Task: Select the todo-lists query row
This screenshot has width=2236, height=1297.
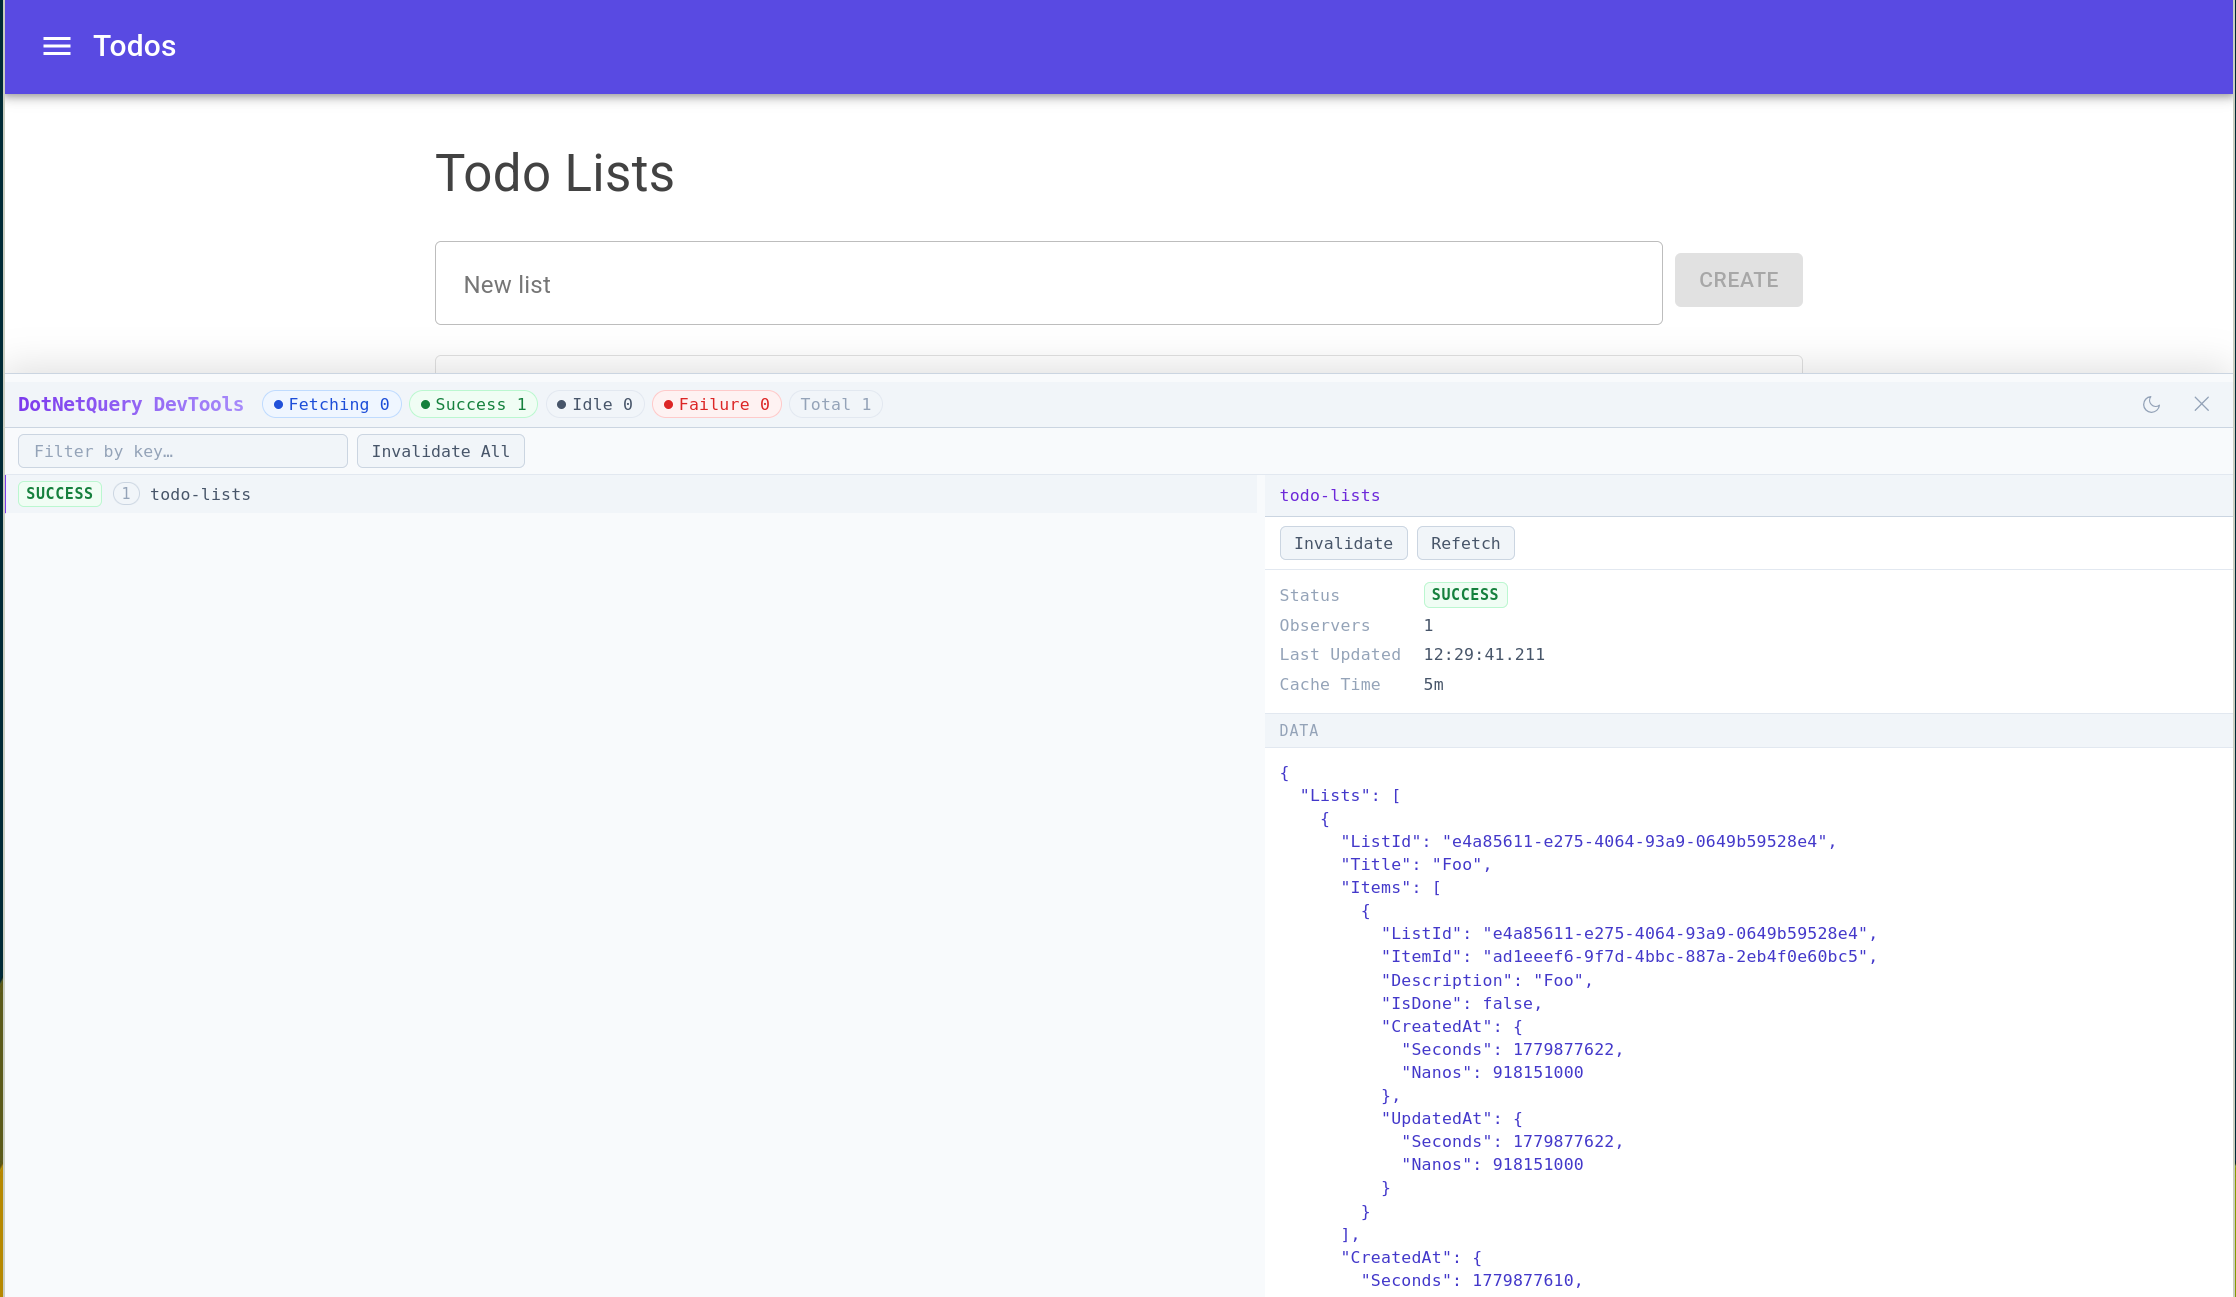Action: tap(631, 494)
